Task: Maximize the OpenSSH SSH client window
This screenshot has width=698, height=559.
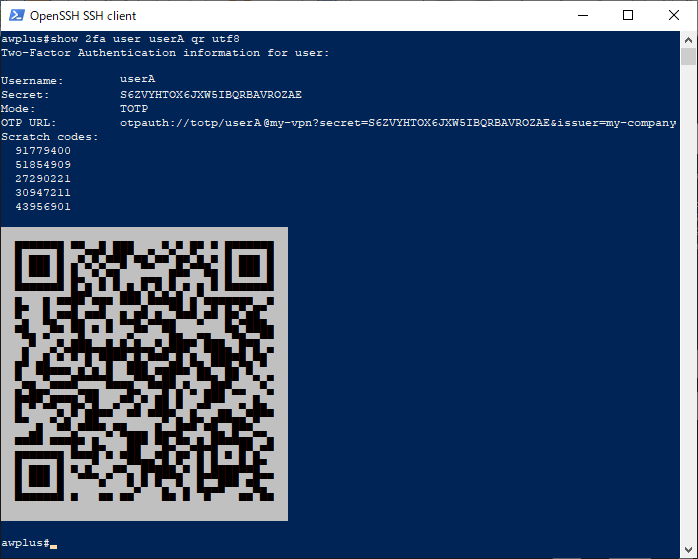Action: 628,15
